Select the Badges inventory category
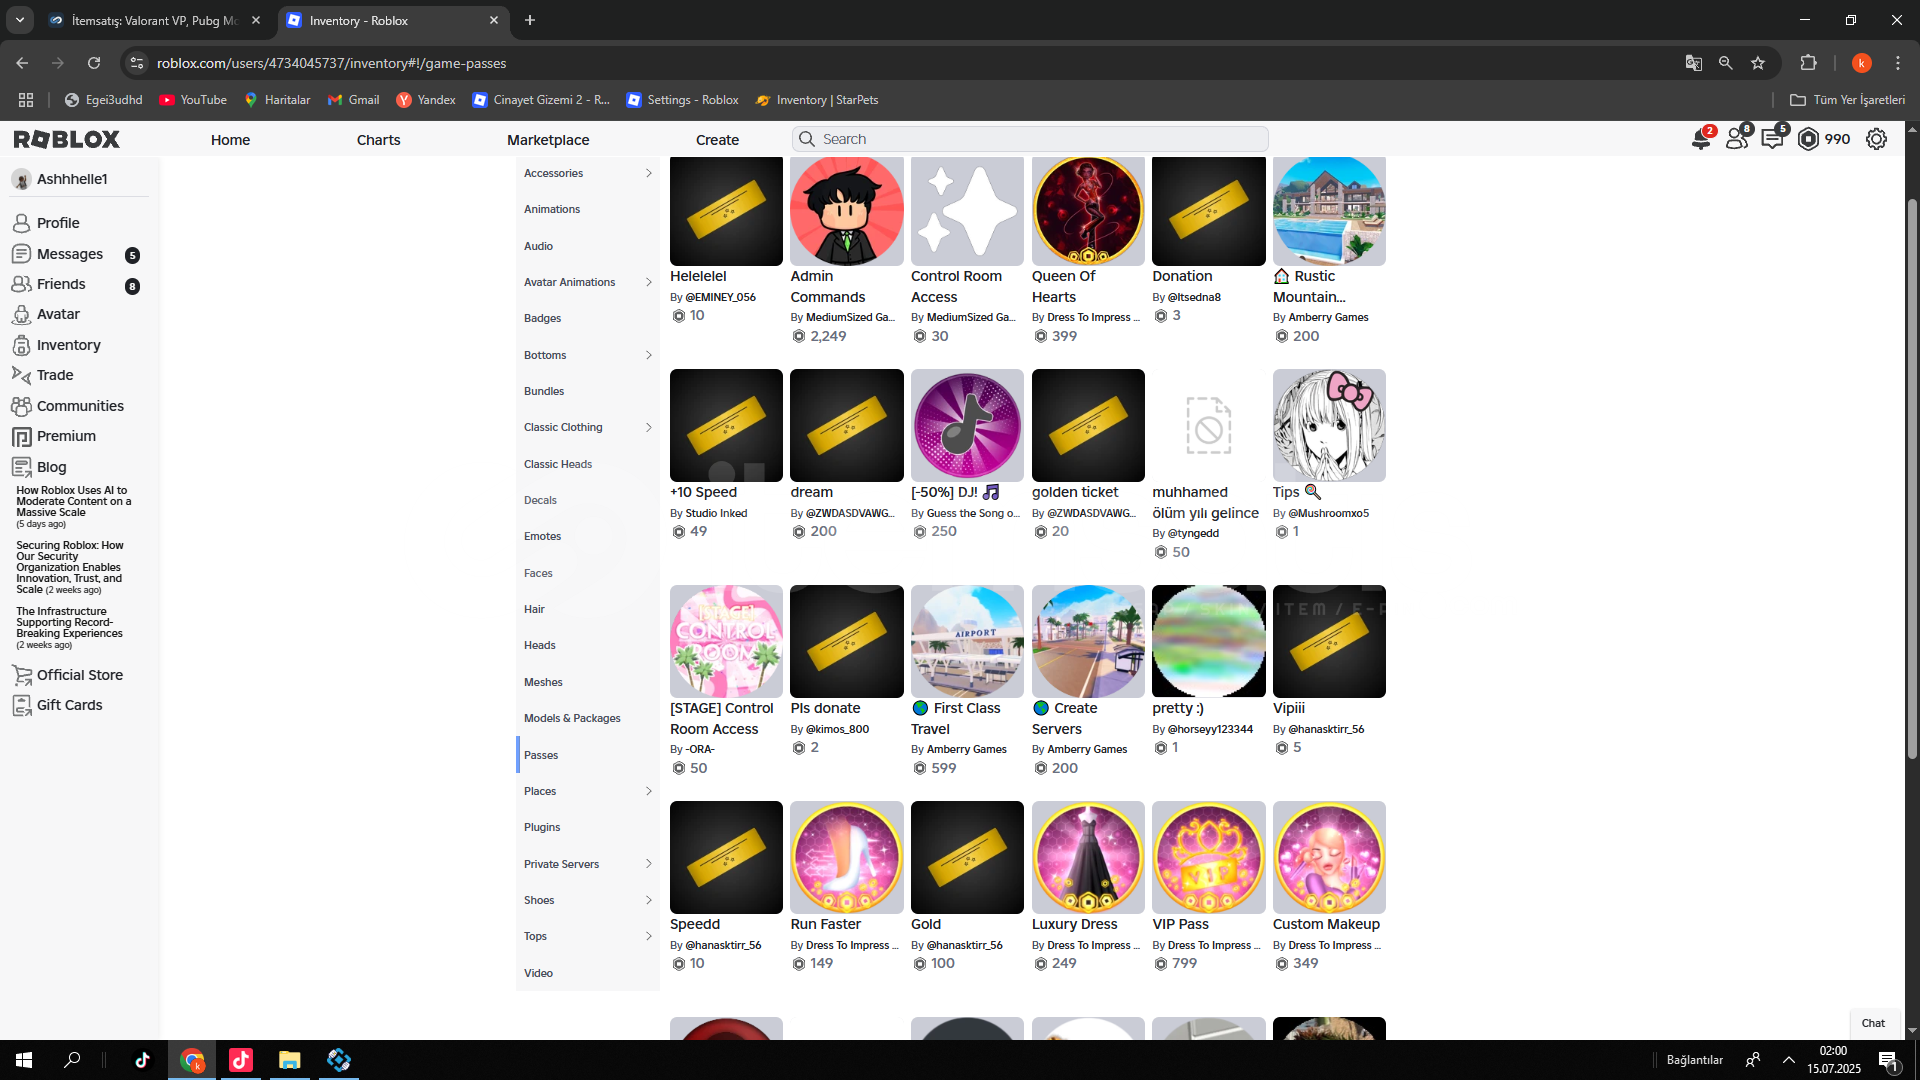The image size is (1920, 1080). tap(588, 318)
